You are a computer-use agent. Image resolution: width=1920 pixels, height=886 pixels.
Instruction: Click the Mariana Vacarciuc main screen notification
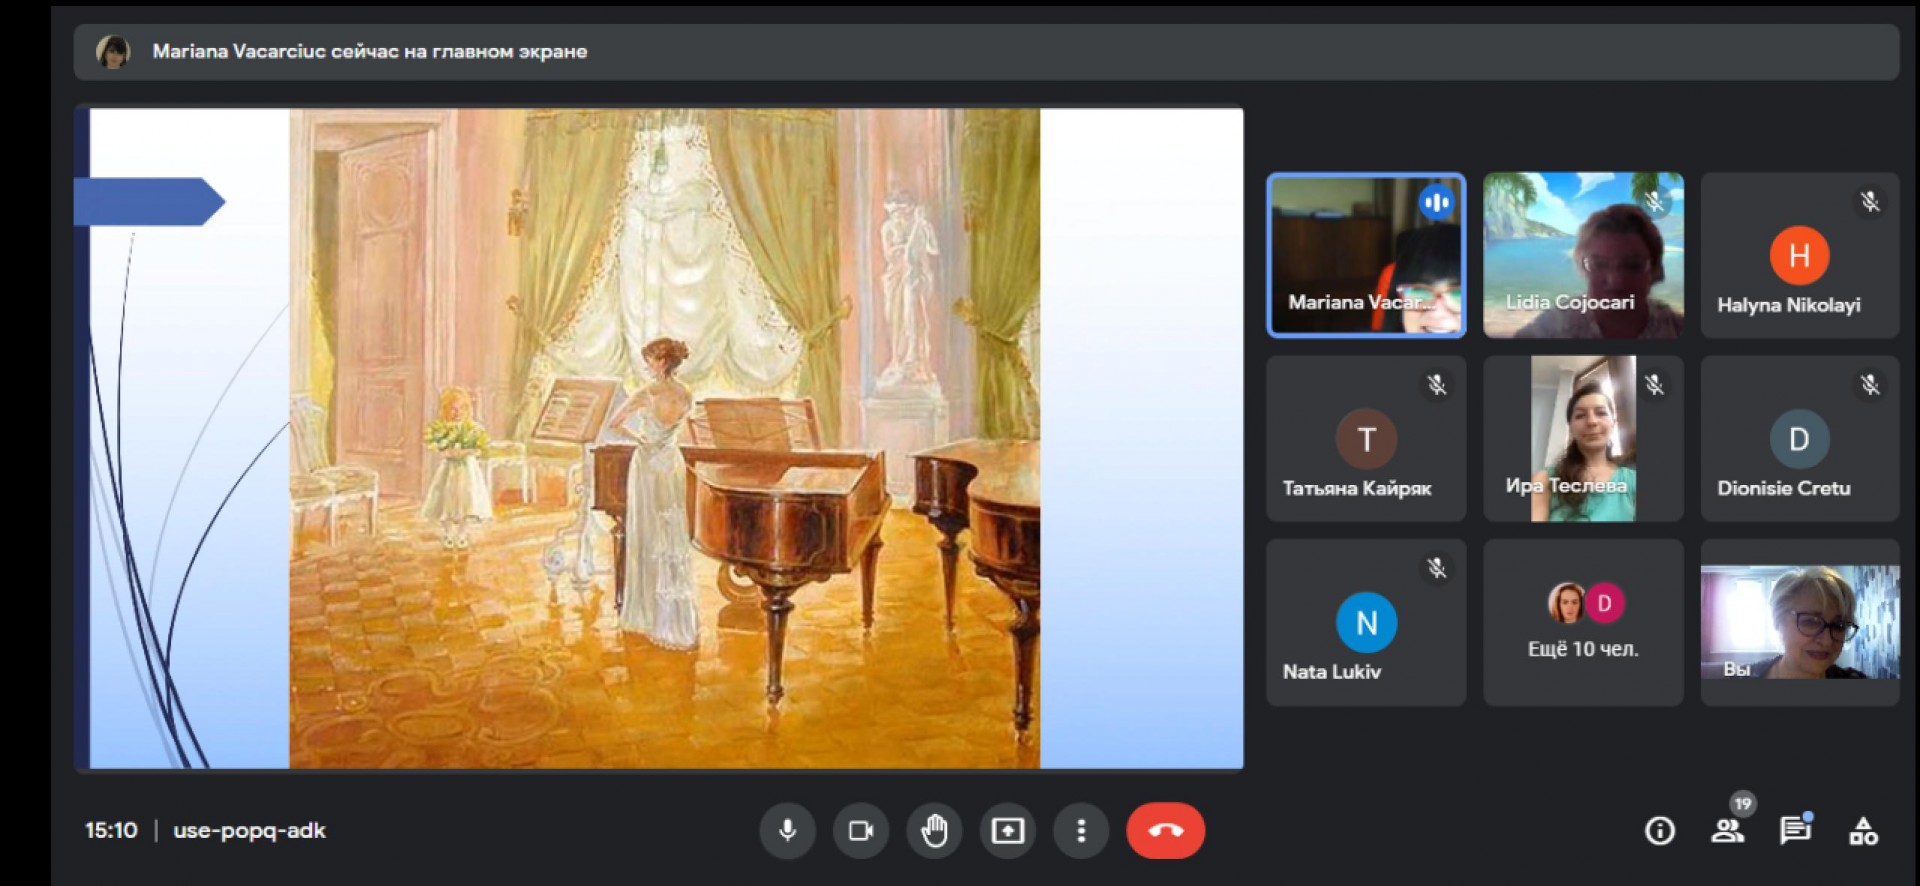(x=986, y=52)
